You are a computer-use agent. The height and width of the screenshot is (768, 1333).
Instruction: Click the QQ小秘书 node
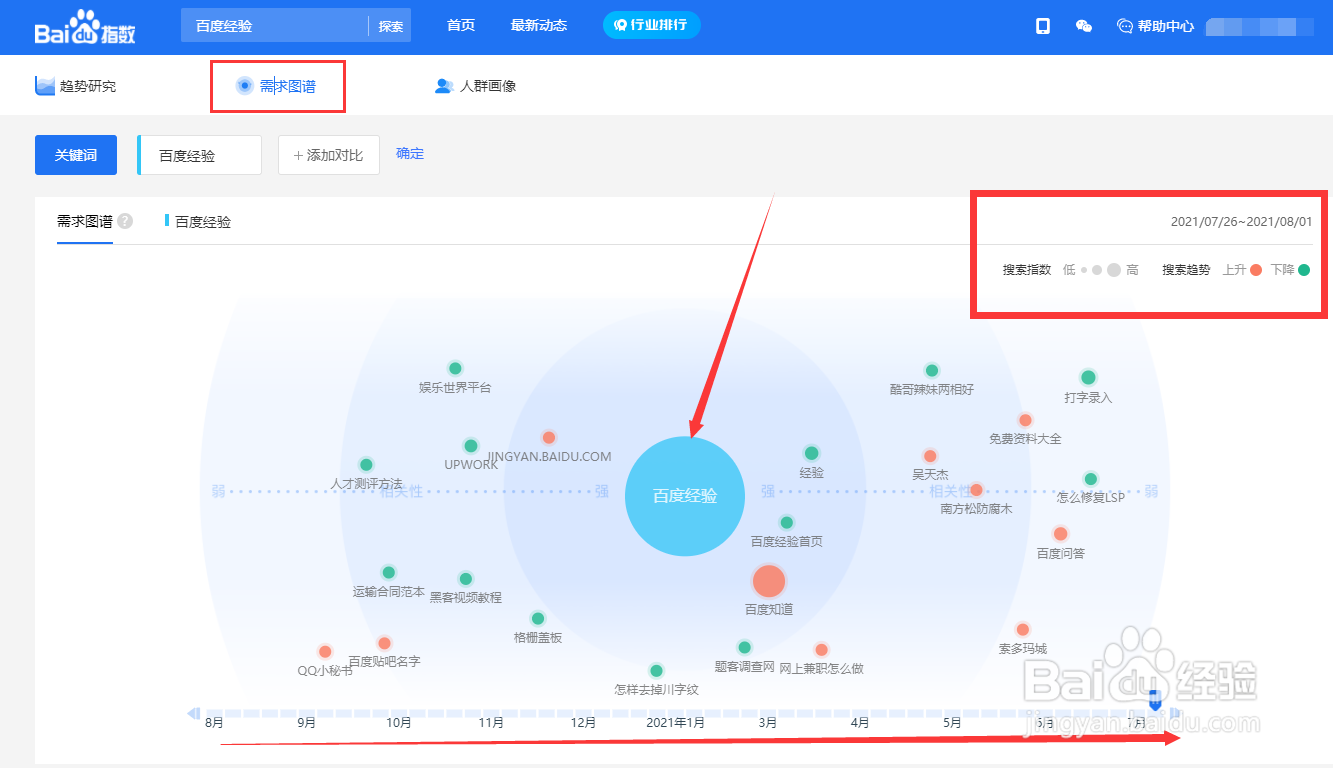(325, 651)
